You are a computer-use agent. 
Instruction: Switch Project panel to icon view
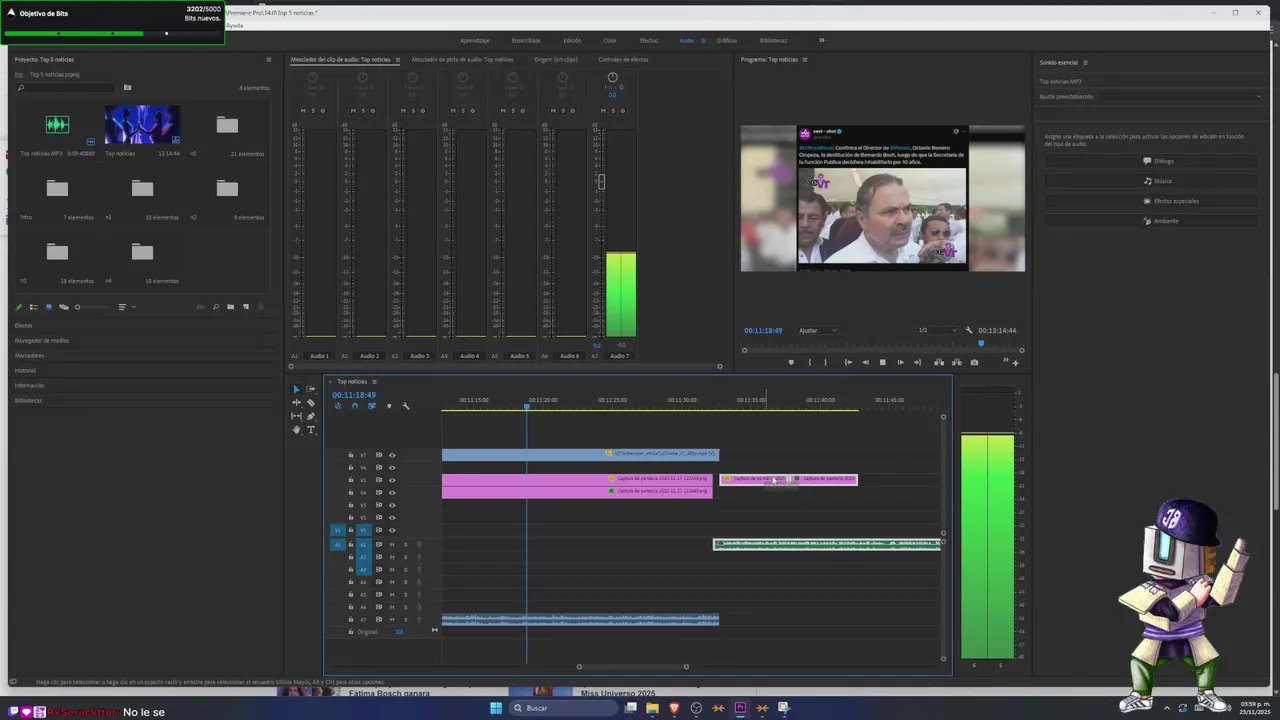pyautogui.click(x=48, y=307)
